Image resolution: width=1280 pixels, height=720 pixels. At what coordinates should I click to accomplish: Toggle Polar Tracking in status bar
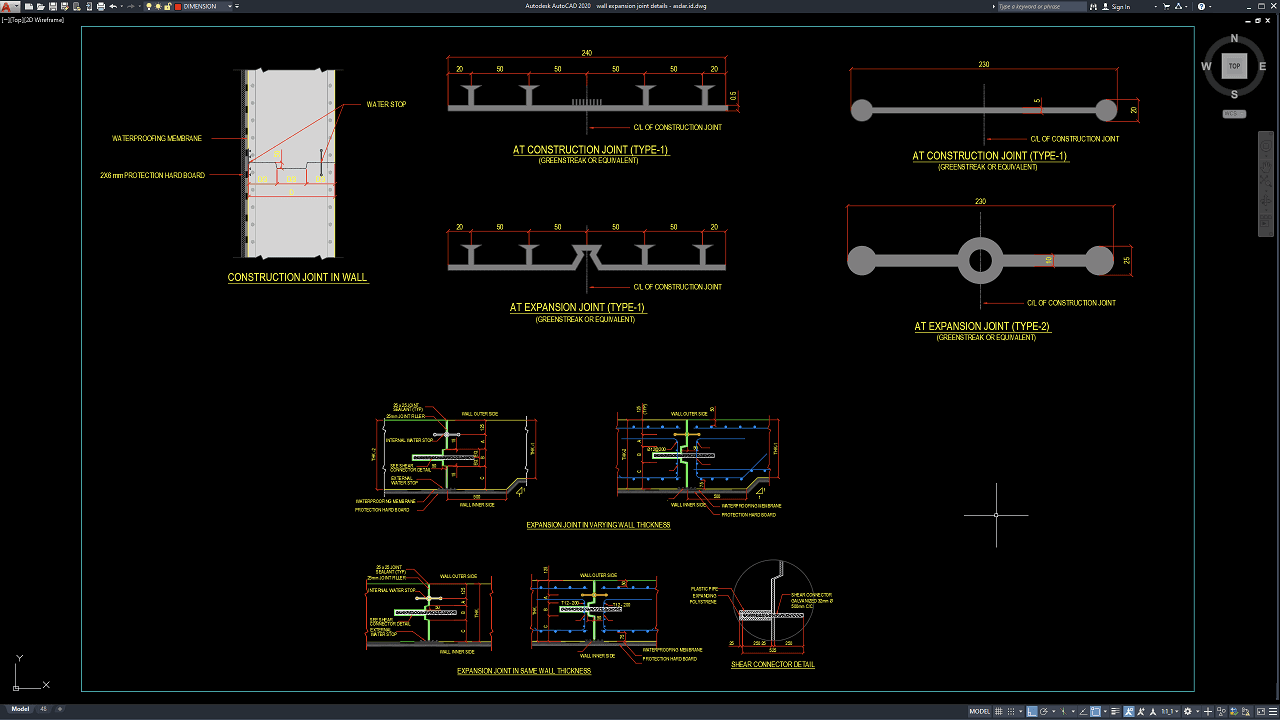click(1044, 712)
